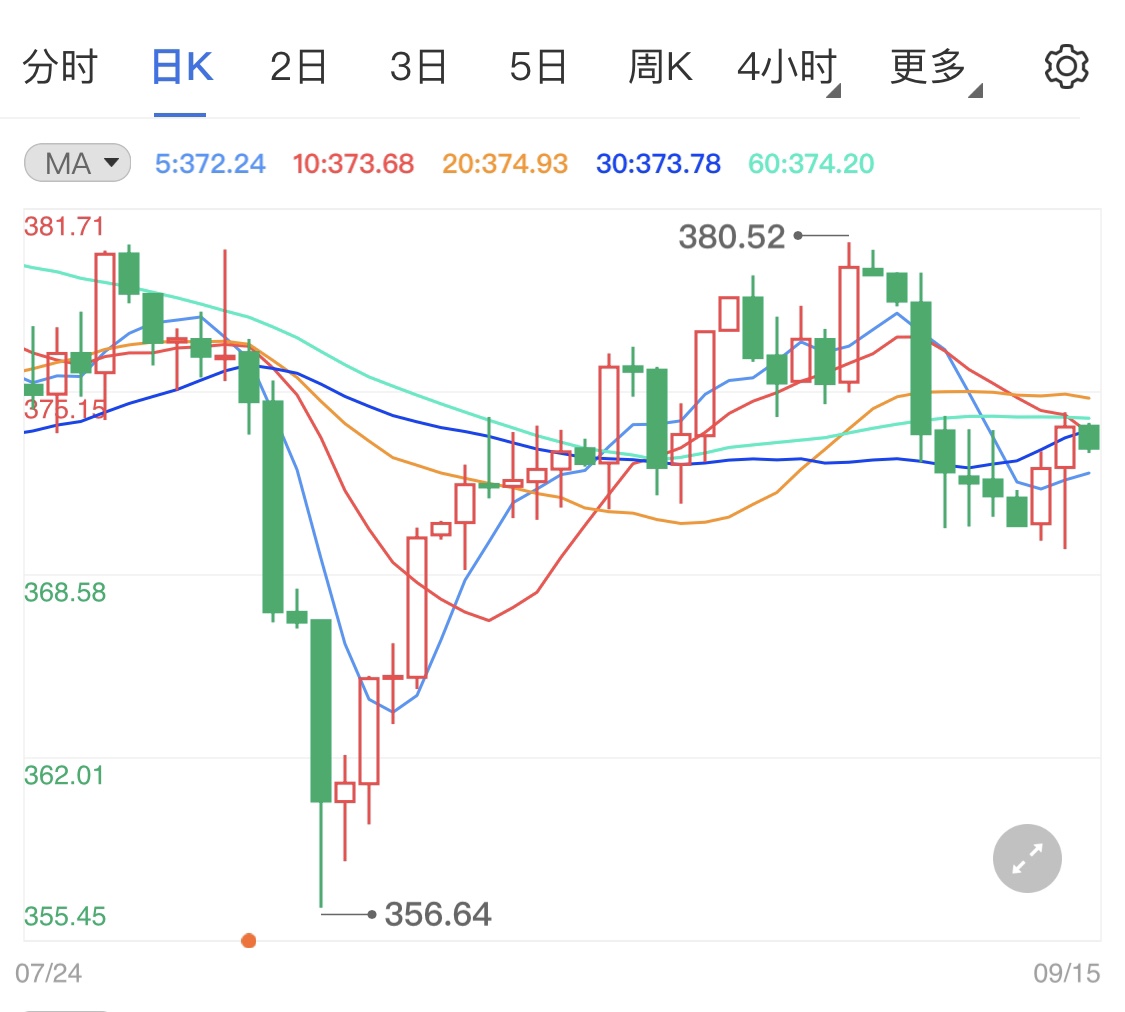1125x1012 pixels.
Task: Select MA30 value 30:373.78
Action: (x=659, y=164)
